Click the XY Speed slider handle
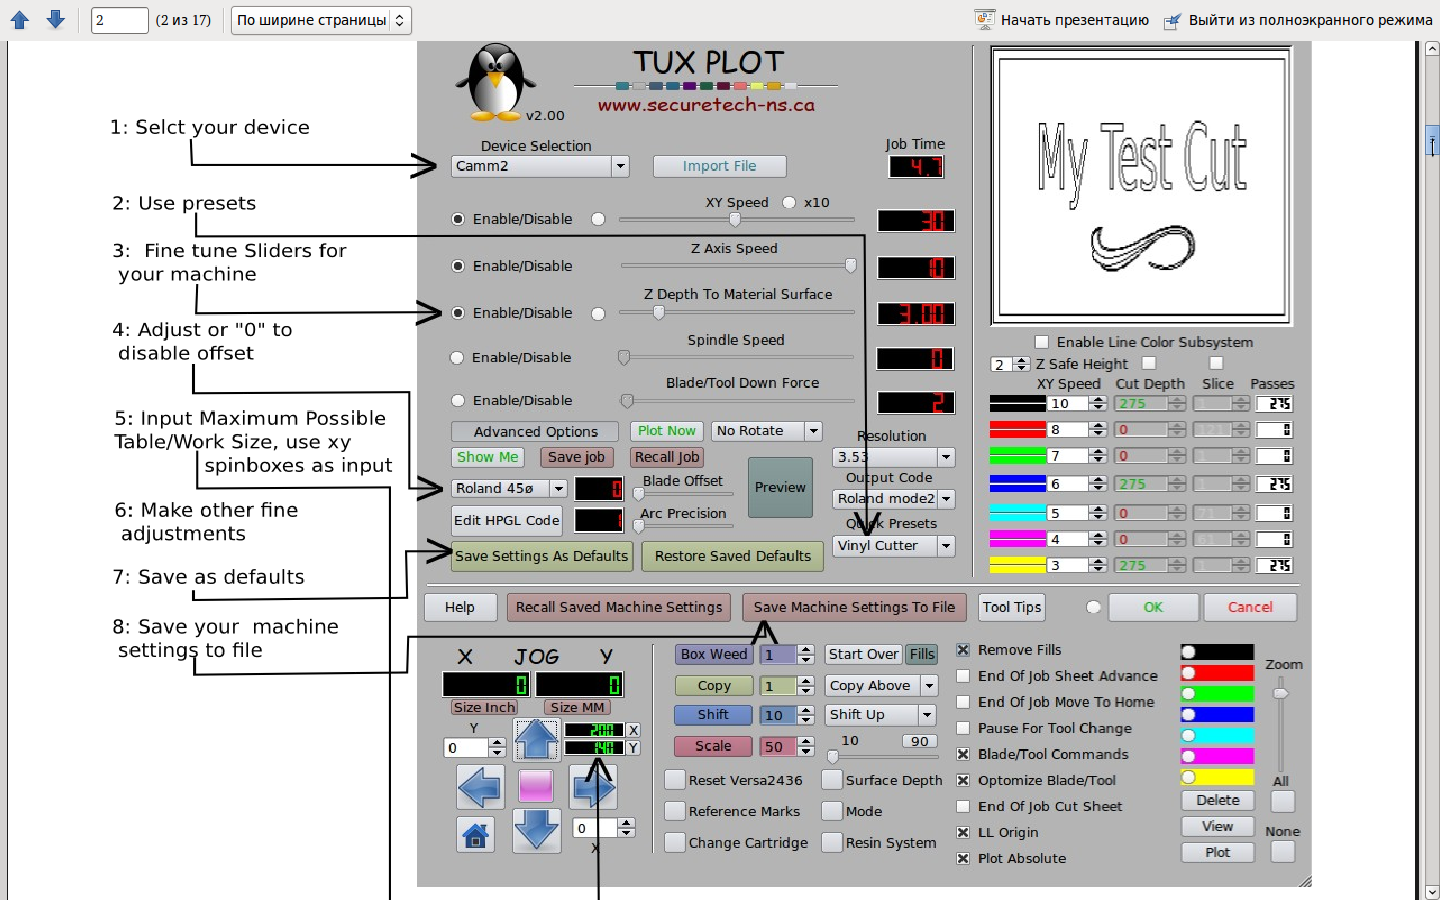 pos(735,219)
